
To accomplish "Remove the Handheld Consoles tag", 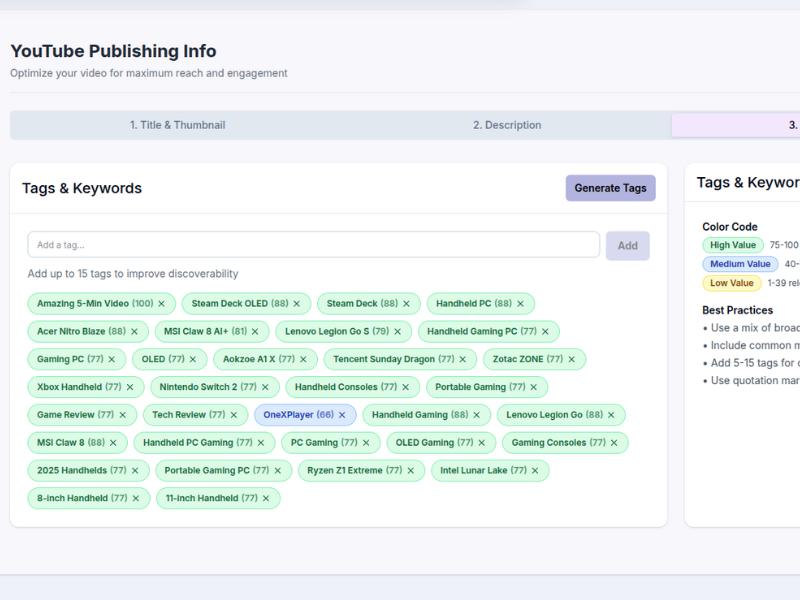I will (406, 387).
